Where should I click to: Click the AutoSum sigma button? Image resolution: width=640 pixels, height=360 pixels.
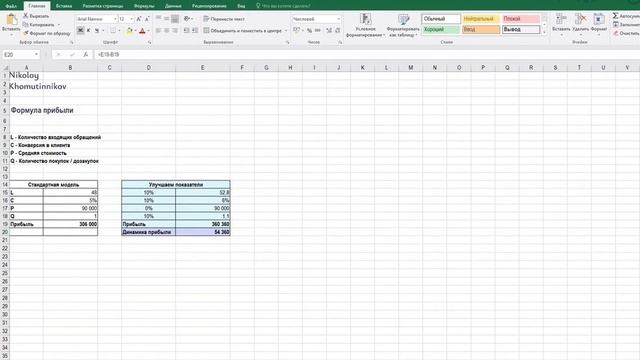(625, 16)
